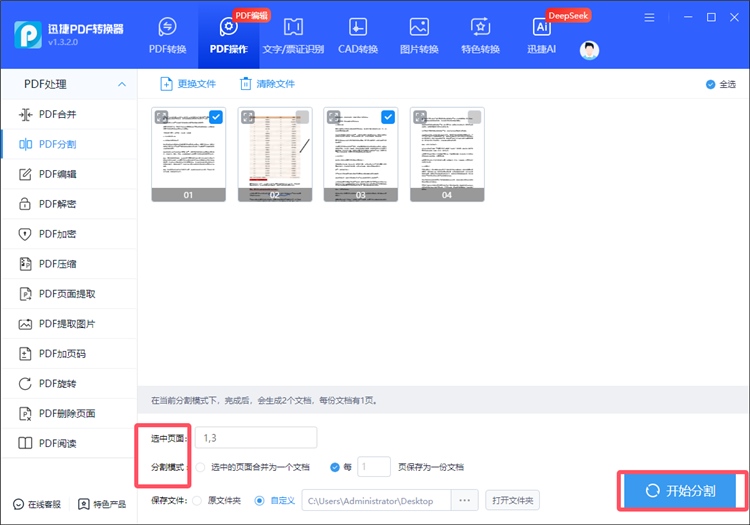The image size is (750, 525).
Task: Open PDF阅读 option
Action: (69, 443)
